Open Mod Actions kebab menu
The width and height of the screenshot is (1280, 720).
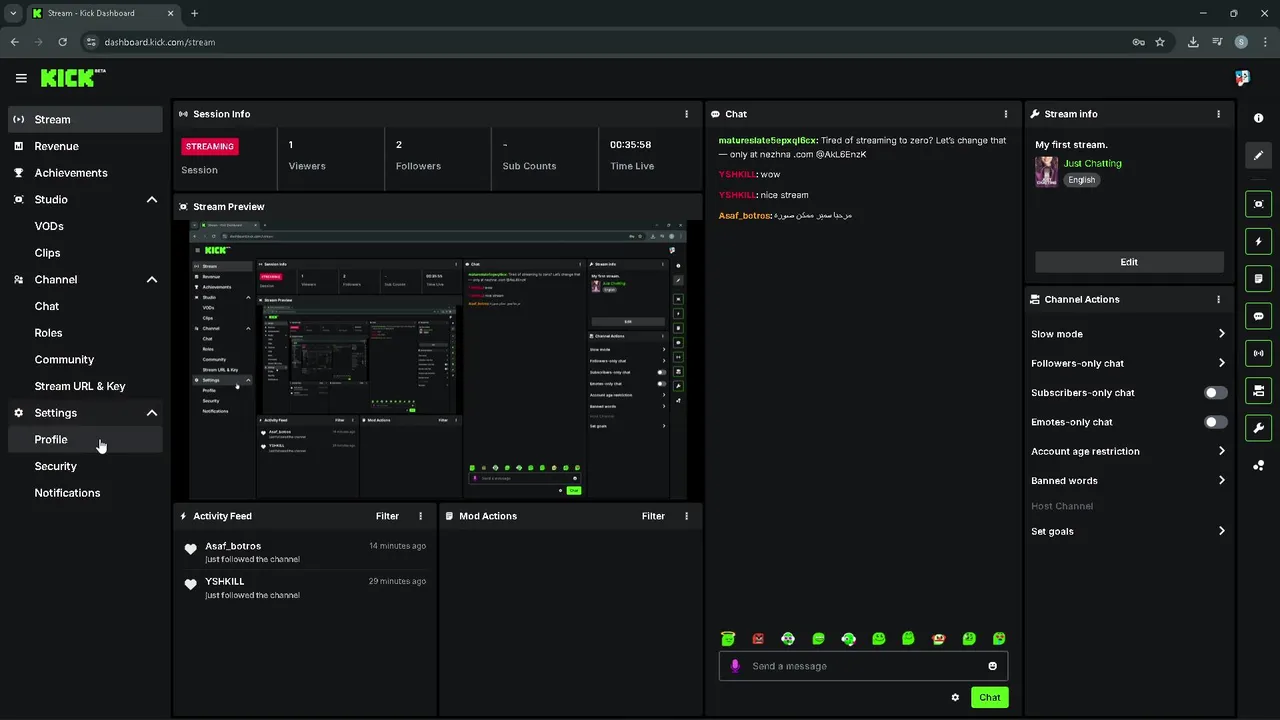pyautogui.click(x=686, y=516)
